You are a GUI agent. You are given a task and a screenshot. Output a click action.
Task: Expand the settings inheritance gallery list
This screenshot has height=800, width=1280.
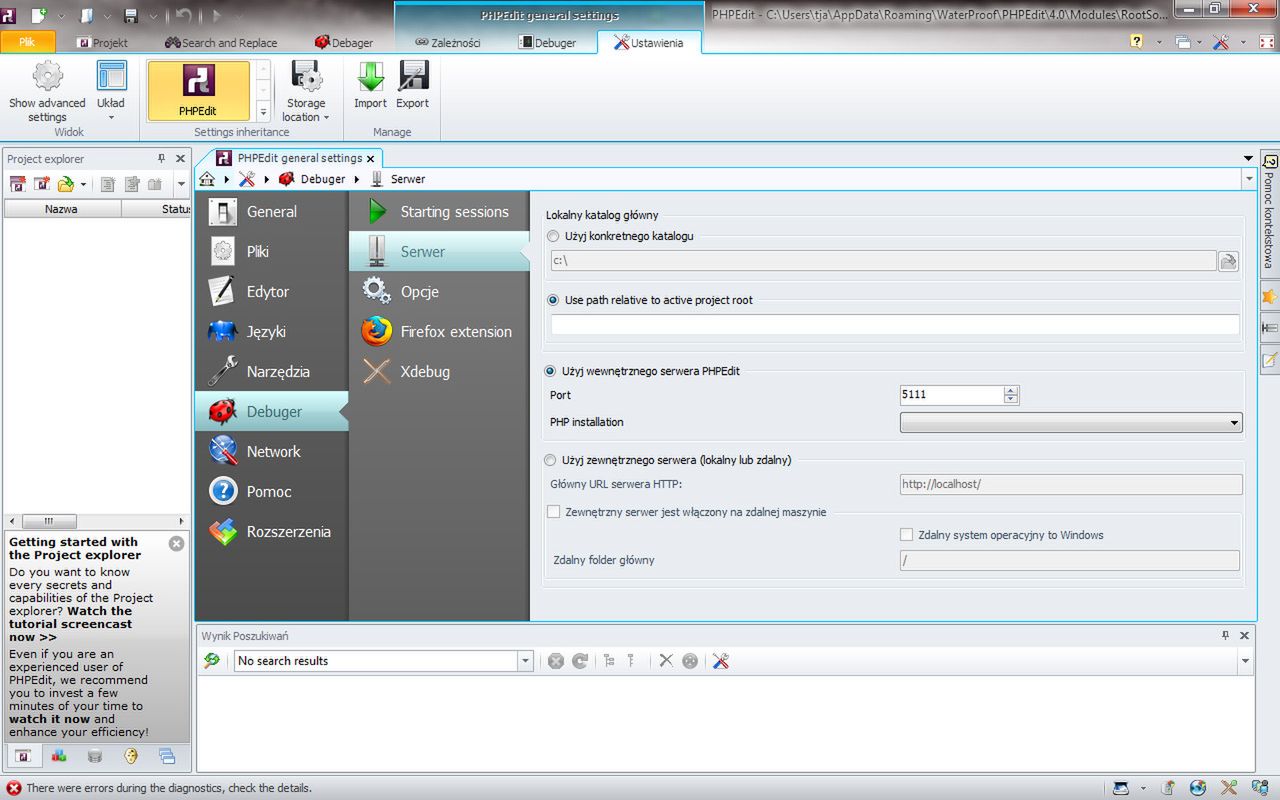pyautogui.click(x=263, y=112)
